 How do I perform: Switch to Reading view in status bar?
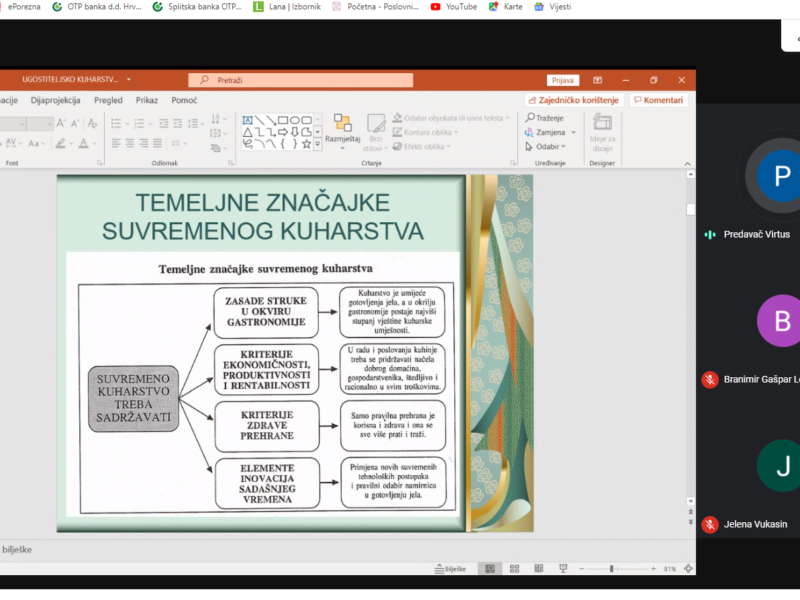pyautogui.click(x=539, y=568)
